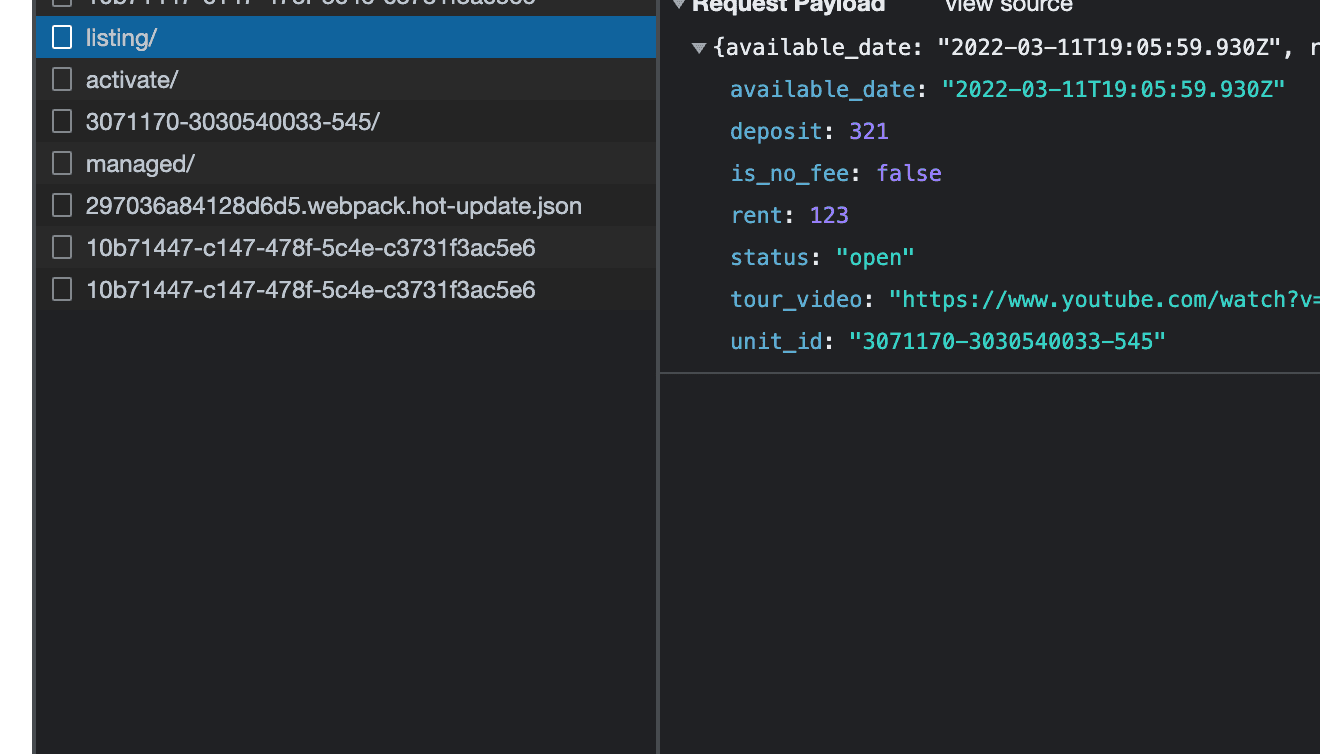Click the available_date key in the property rows
The image size is (1320, 754).
pyautogui.click(x=822, y=89)
